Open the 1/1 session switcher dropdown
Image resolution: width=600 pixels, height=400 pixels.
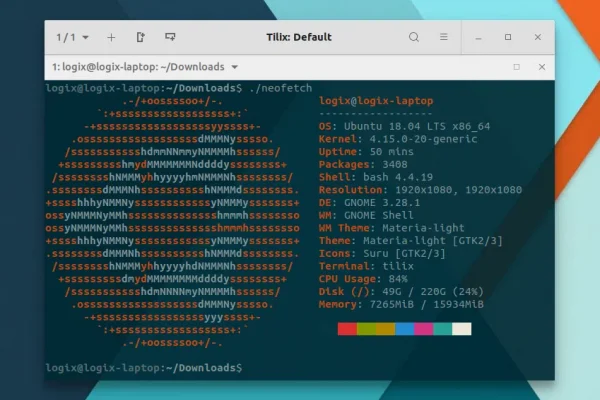tap(72, 38)
